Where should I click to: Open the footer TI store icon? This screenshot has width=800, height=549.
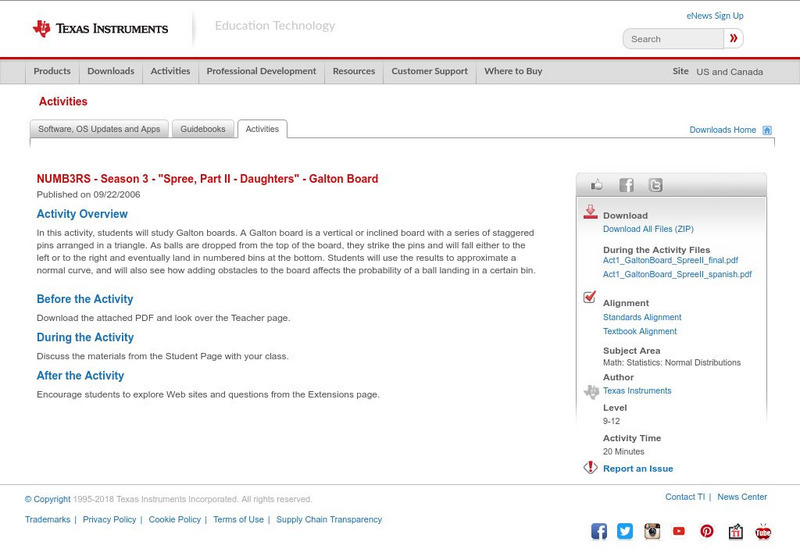point(735,531)
